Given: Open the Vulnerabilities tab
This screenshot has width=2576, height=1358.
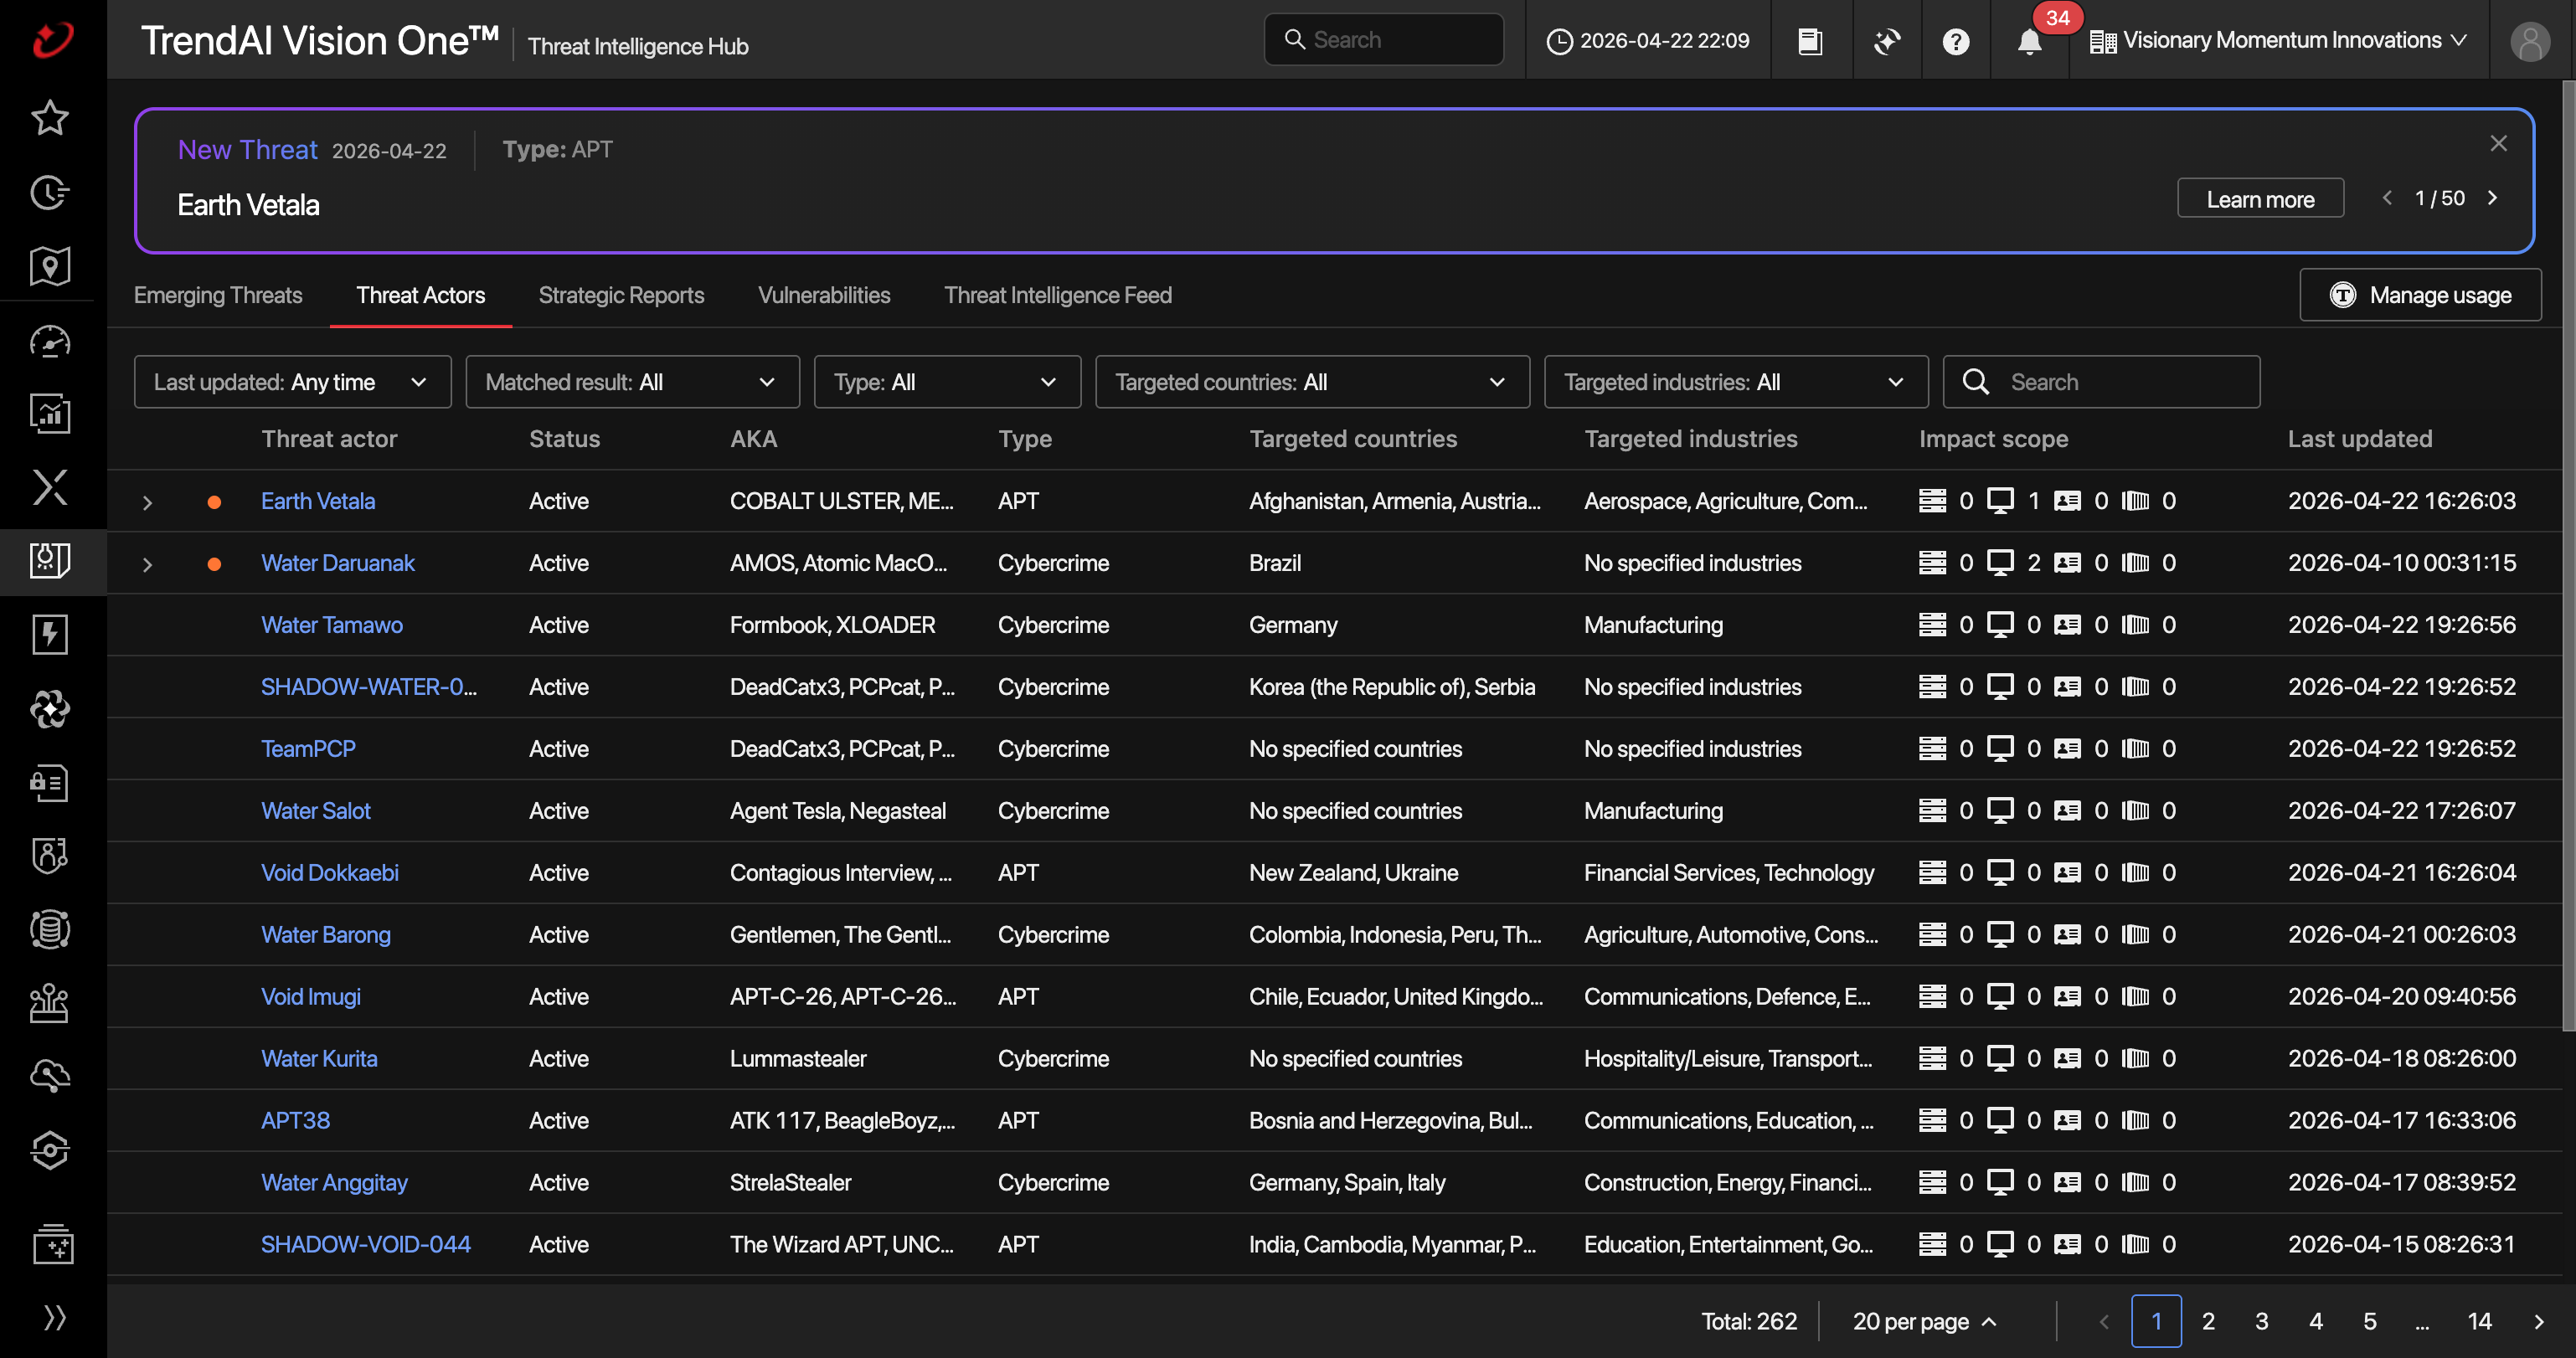Looking at the screenshot, I should tap(824, 295).
